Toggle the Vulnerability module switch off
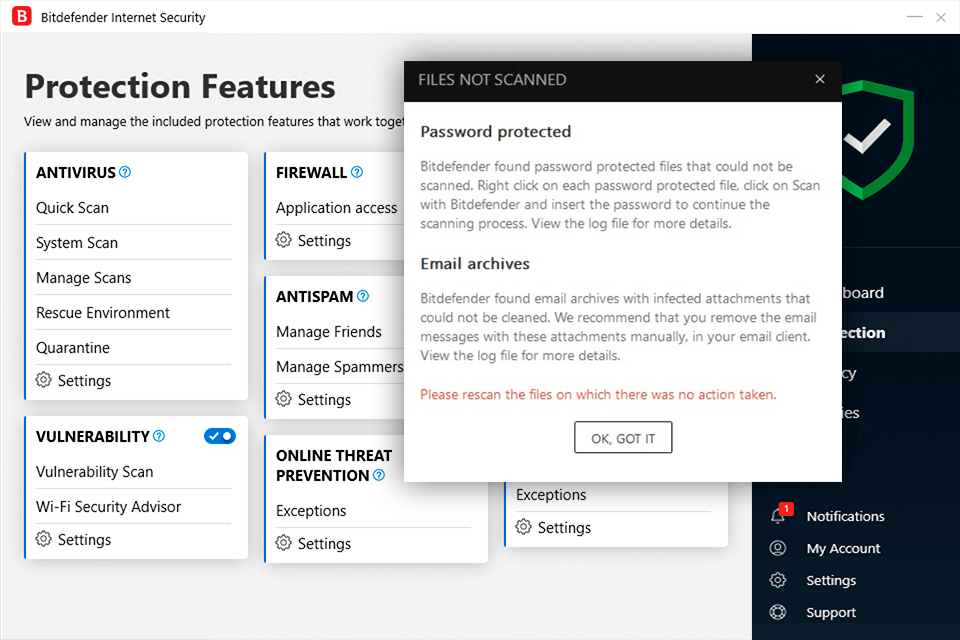The height and width of the screenshot is (640, 960). point(219,436)
